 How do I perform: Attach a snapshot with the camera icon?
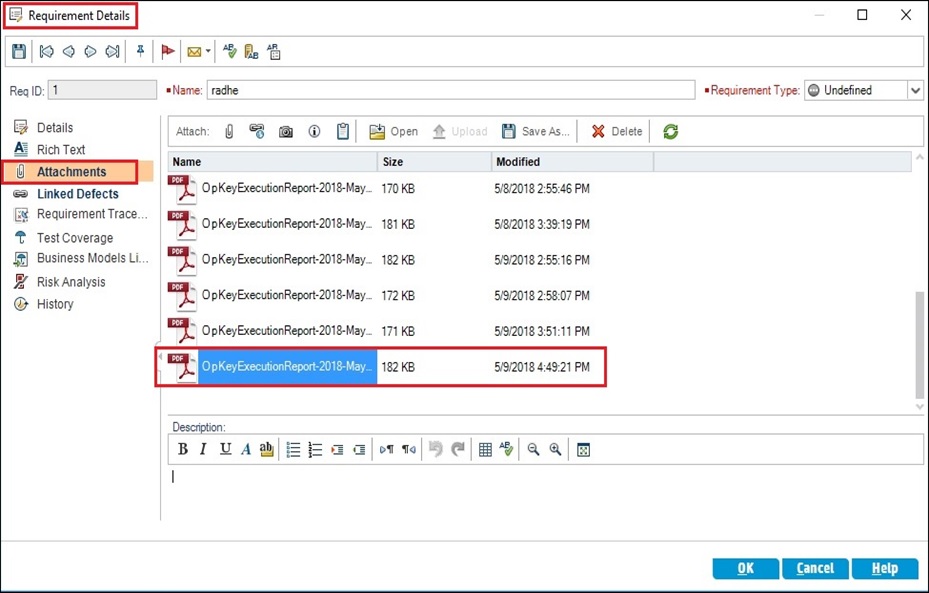click(286, 131)
